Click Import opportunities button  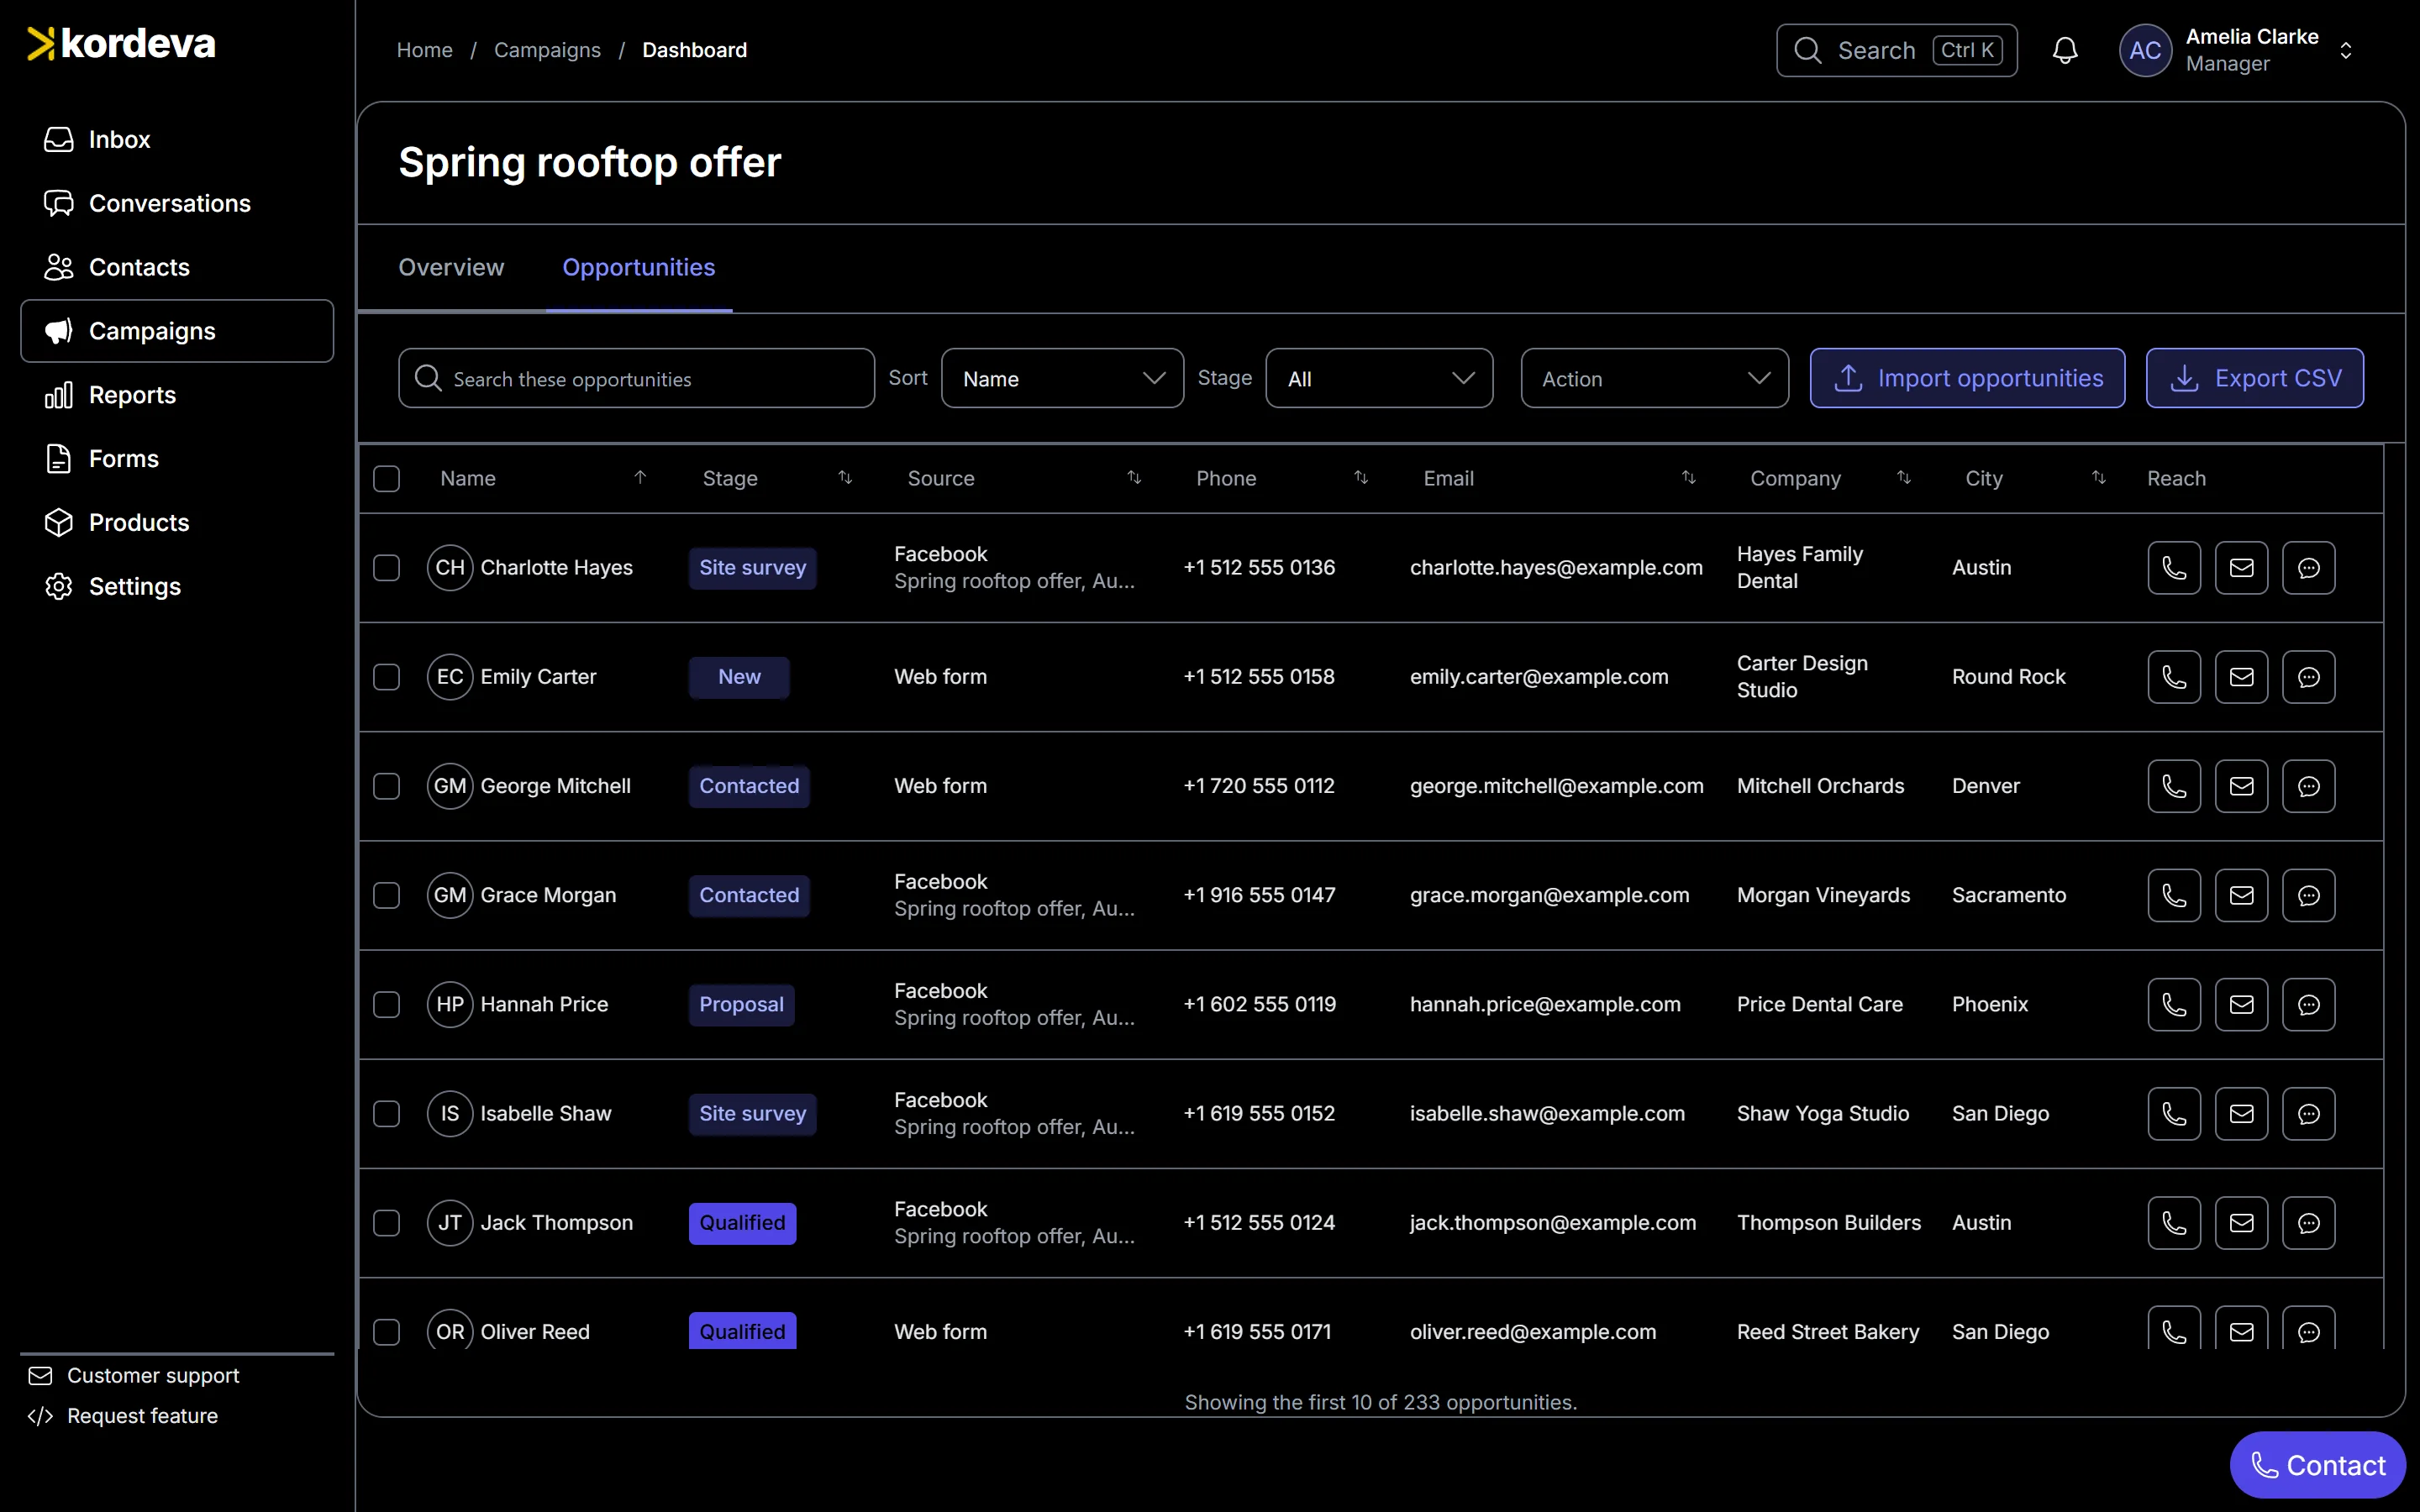pos(1967,378)
